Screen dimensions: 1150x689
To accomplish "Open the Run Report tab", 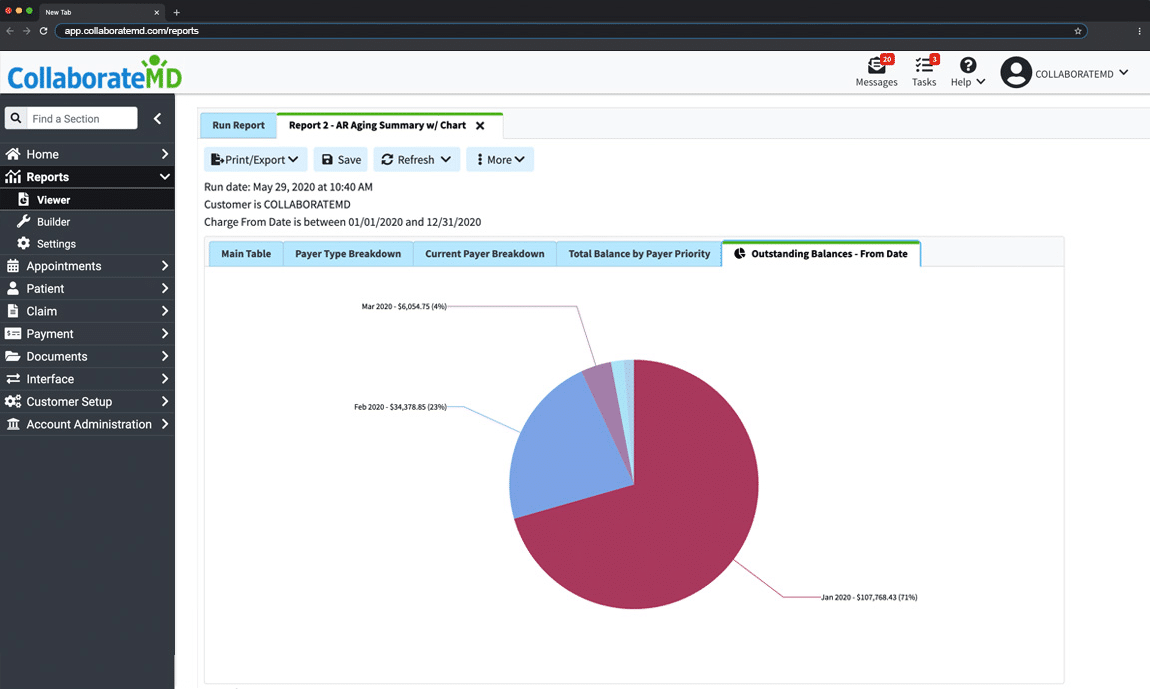I will (x=238, y=125).
